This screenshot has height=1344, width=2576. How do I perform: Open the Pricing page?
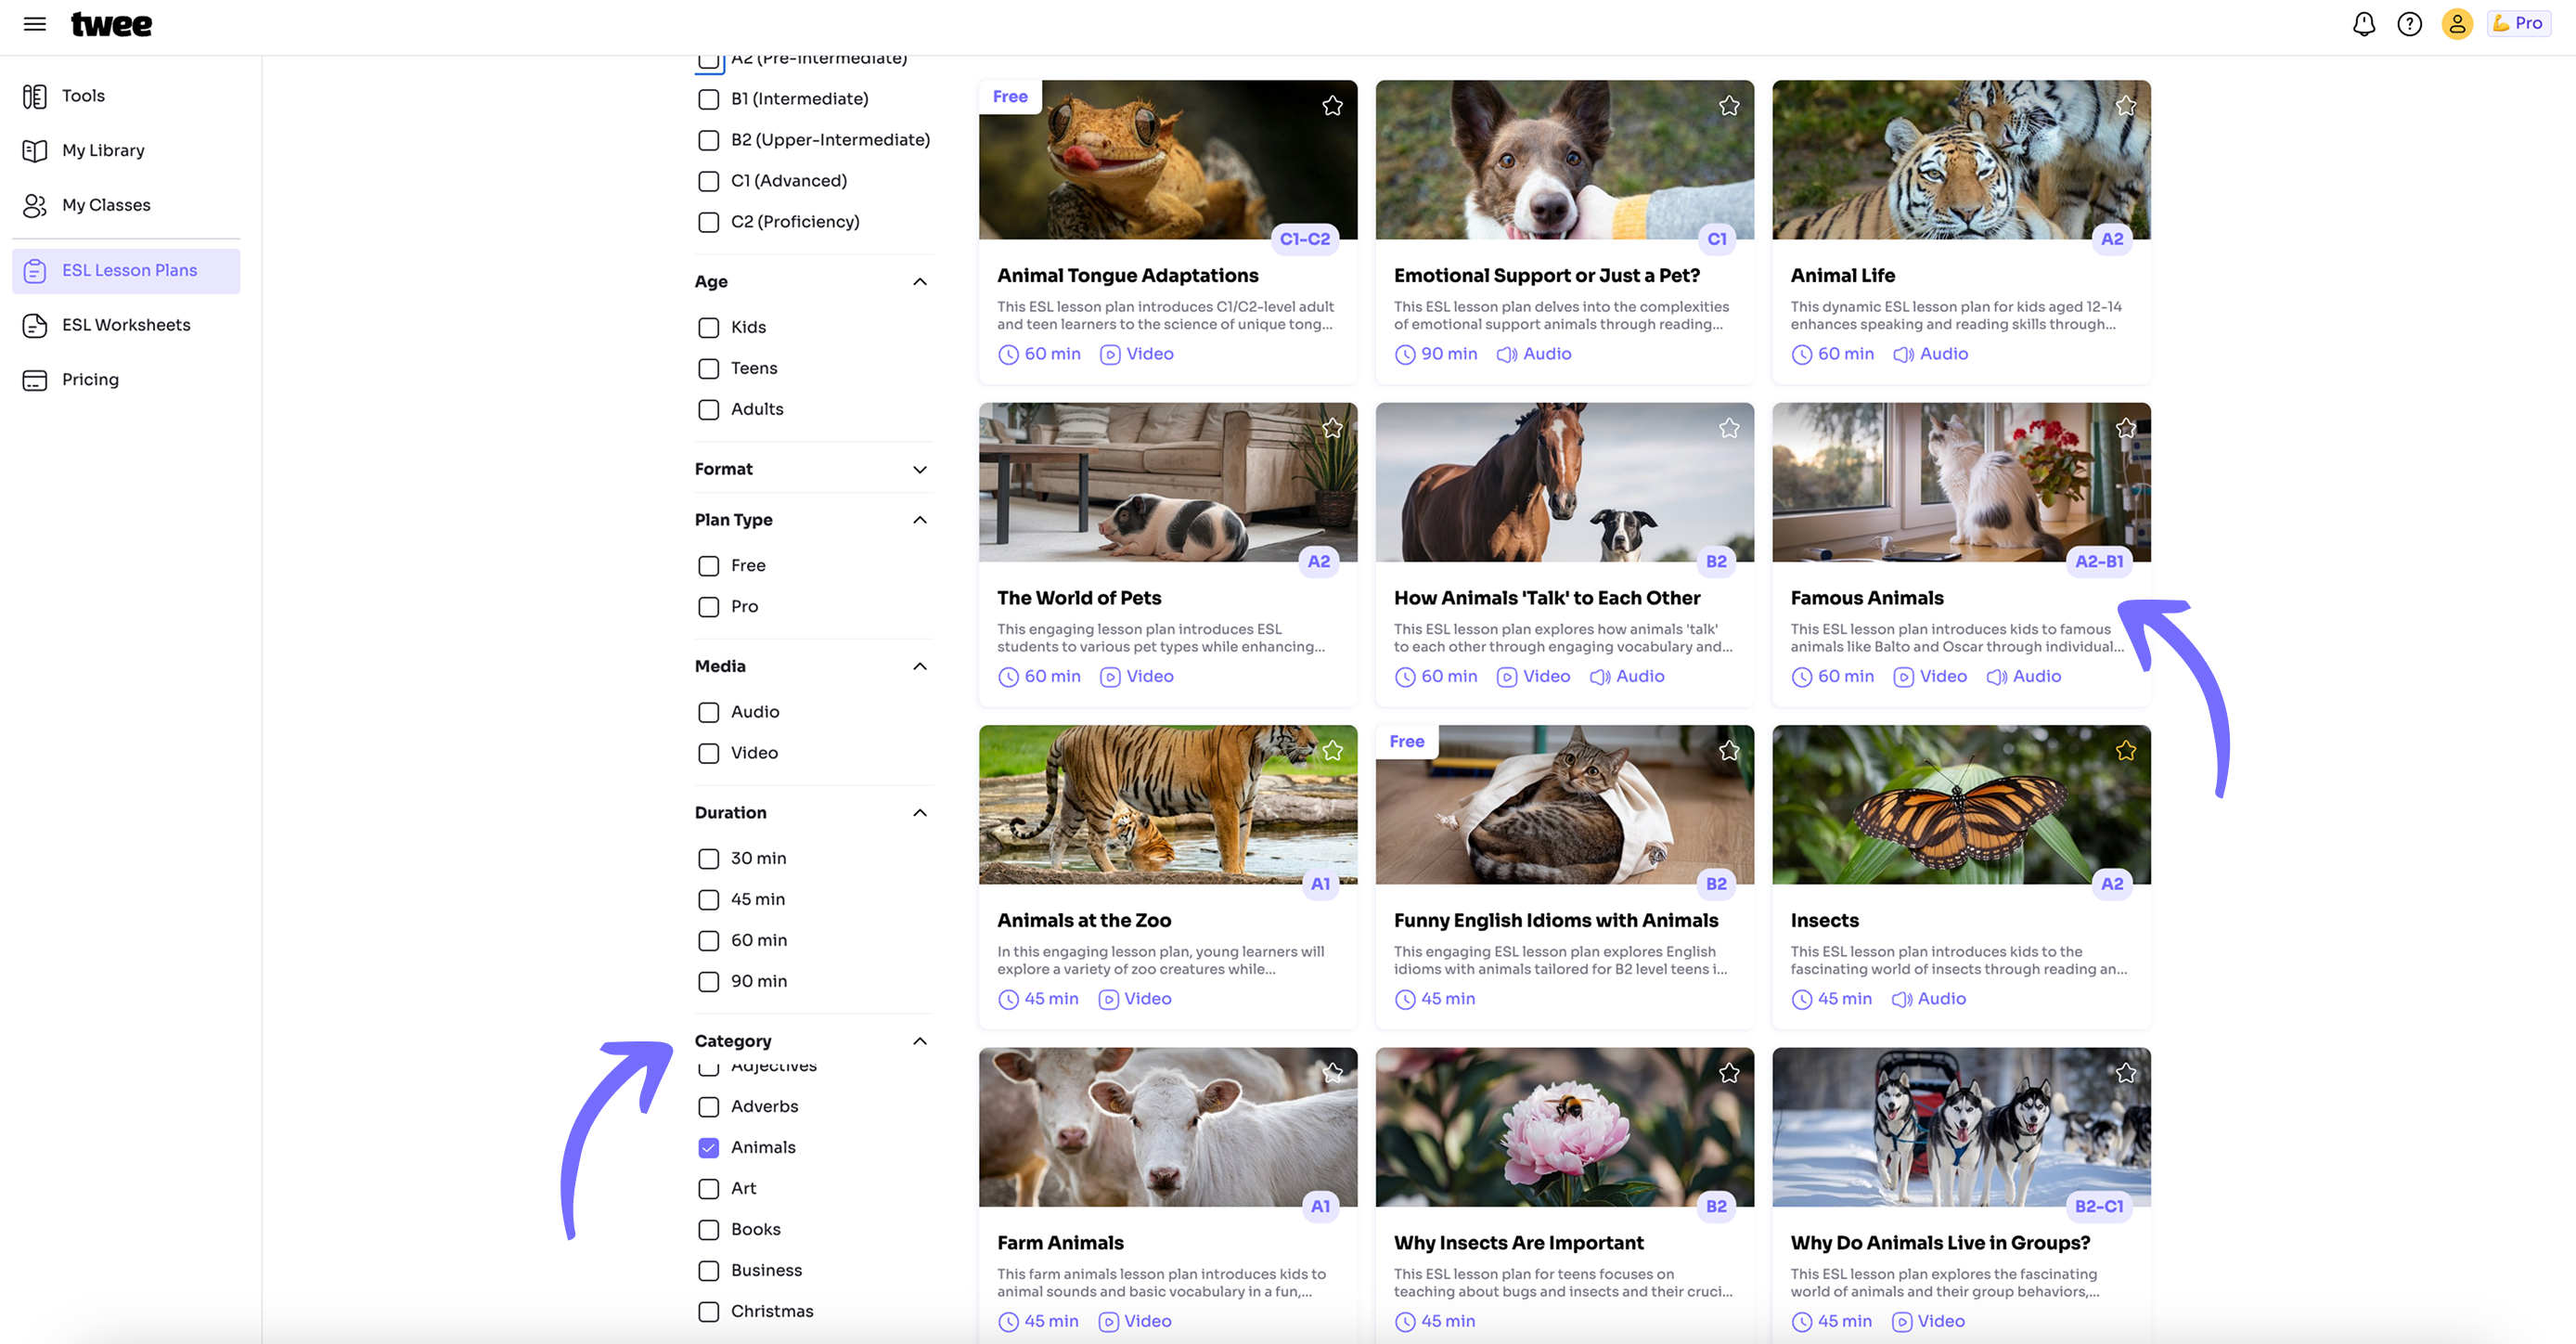coord(126,380)
